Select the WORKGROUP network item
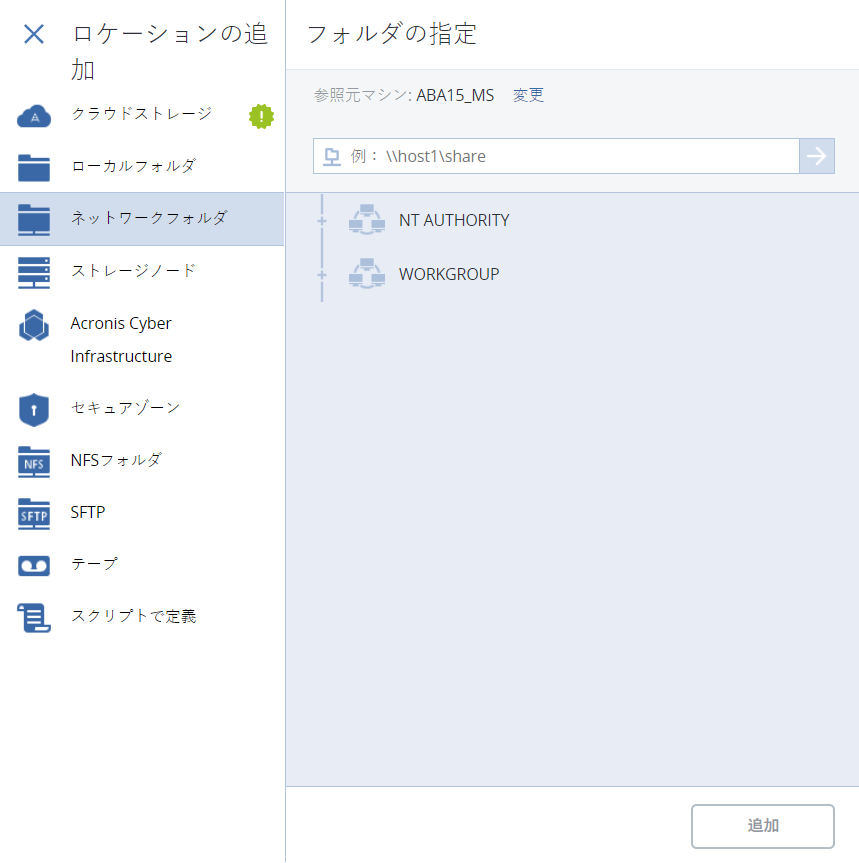The height and width of the screenshot is (863, 859). (448, 275)
